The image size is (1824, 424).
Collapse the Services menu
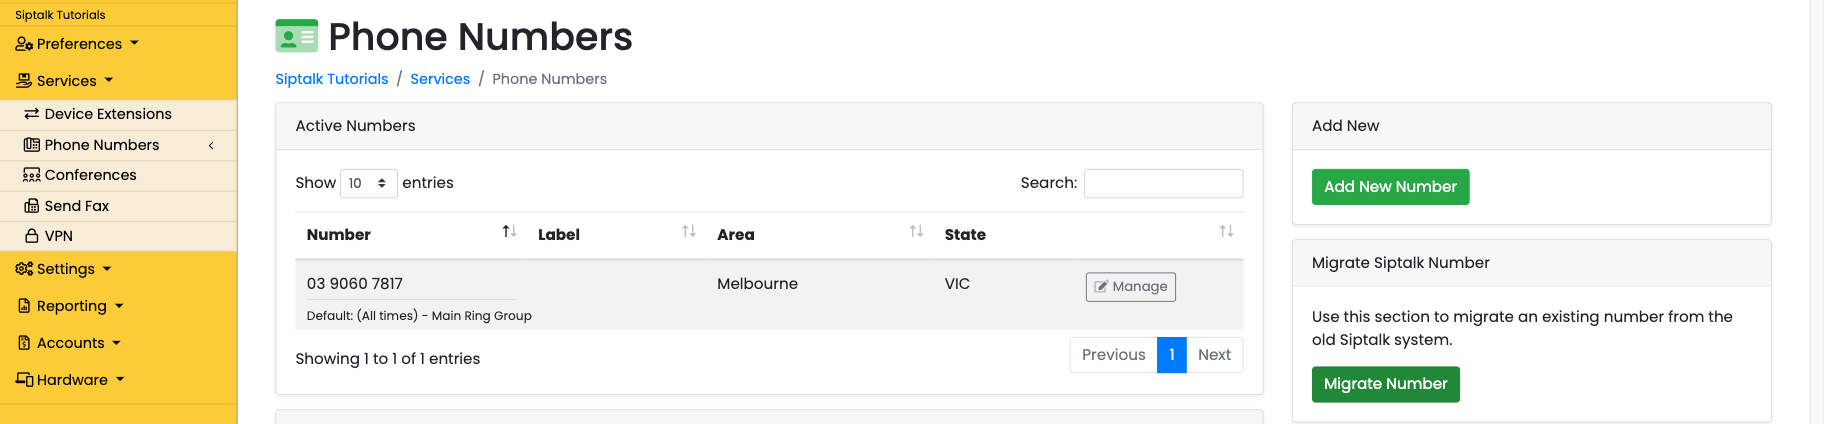[x=65, y=81]
